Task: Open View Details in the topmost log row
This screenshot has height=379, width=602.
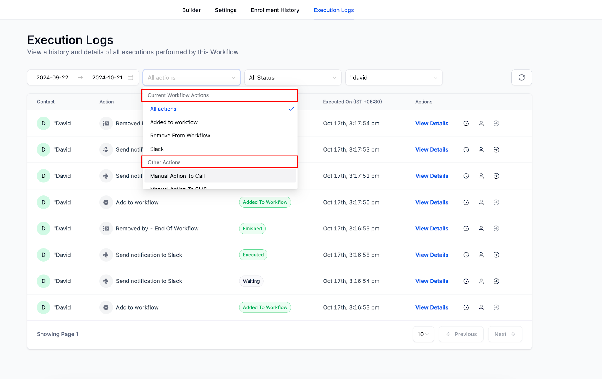Action: point(432,123)
